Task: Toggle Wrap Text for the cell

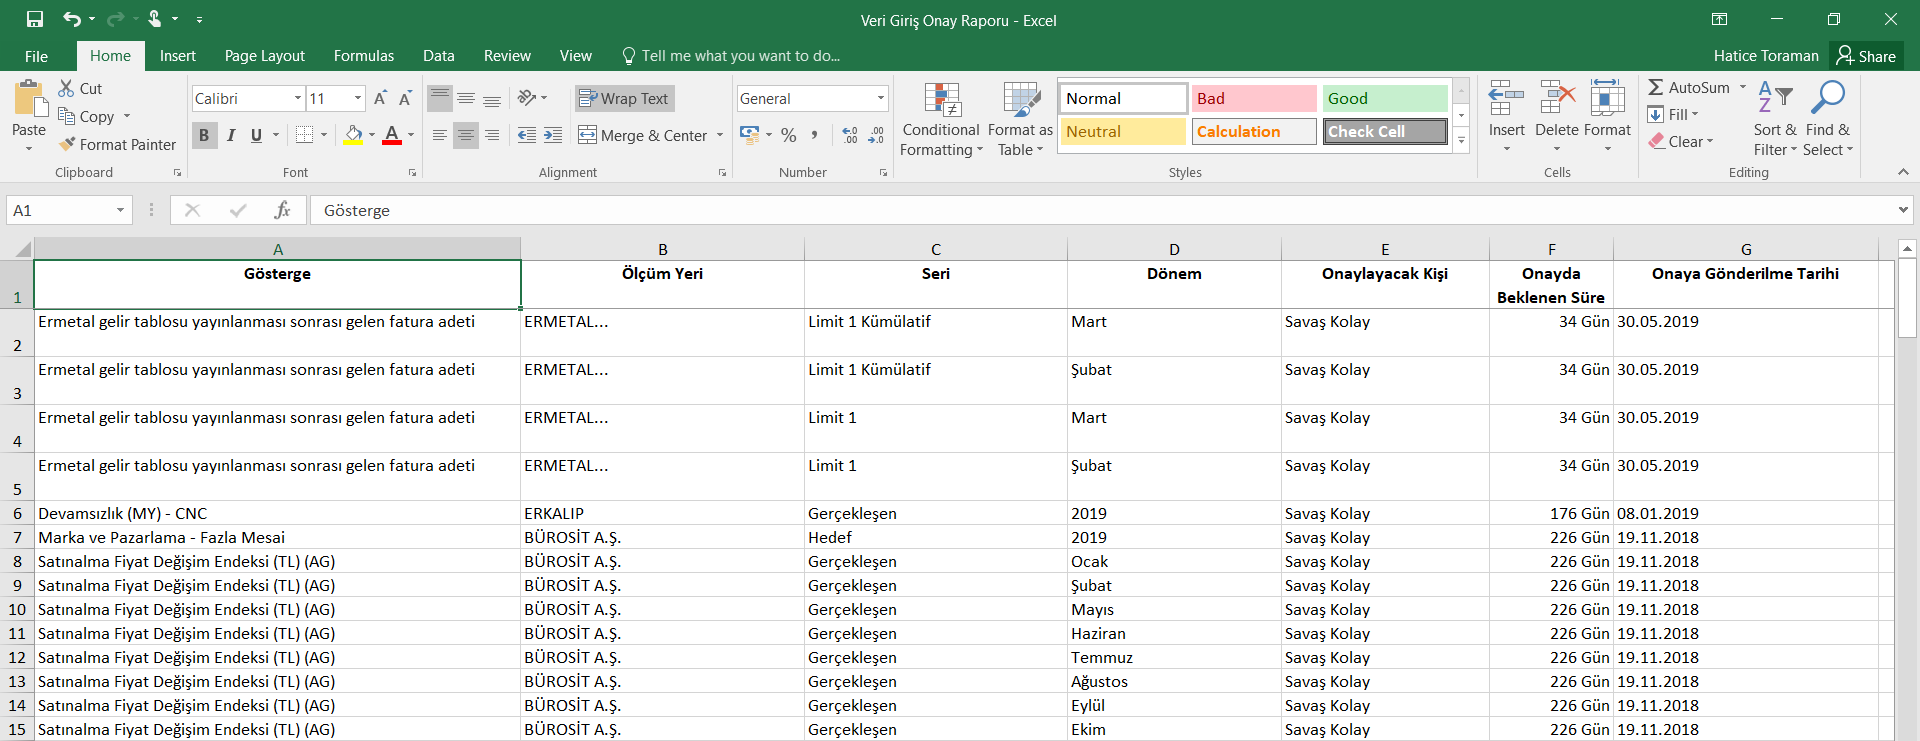Action: (x=624, y=98)
